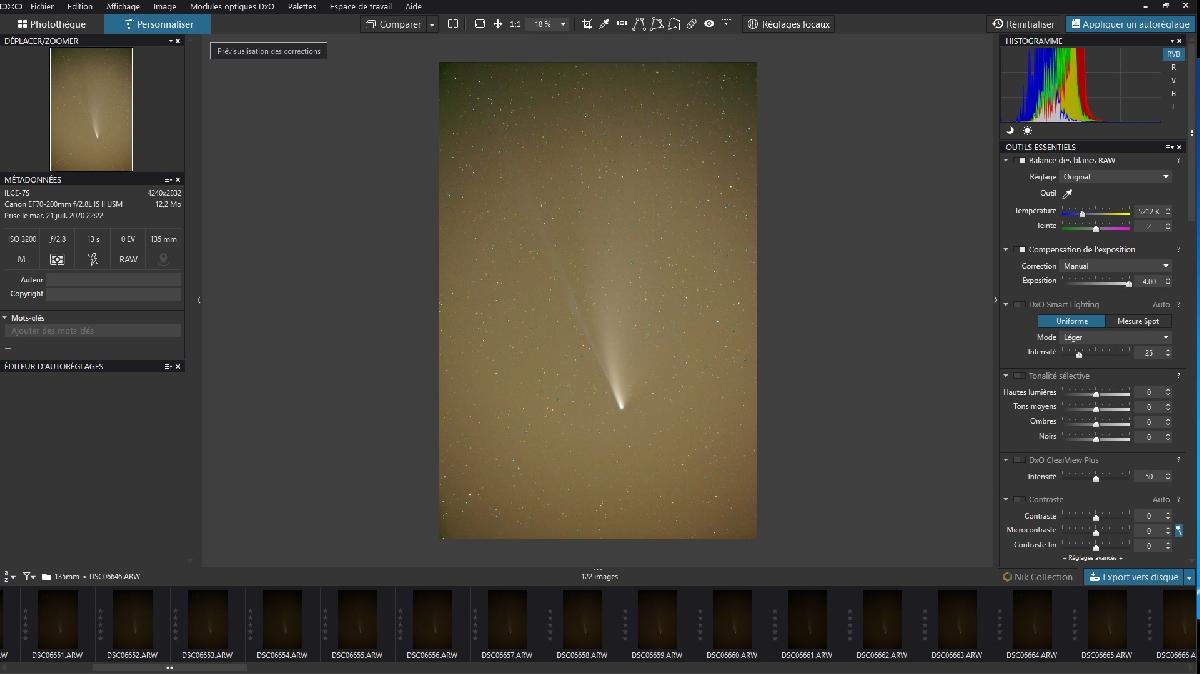Viewport: 1200px width, 674px height.
Task: Activate the white balance eyedropper in the toolbar
Action: [x=605, y=24]
